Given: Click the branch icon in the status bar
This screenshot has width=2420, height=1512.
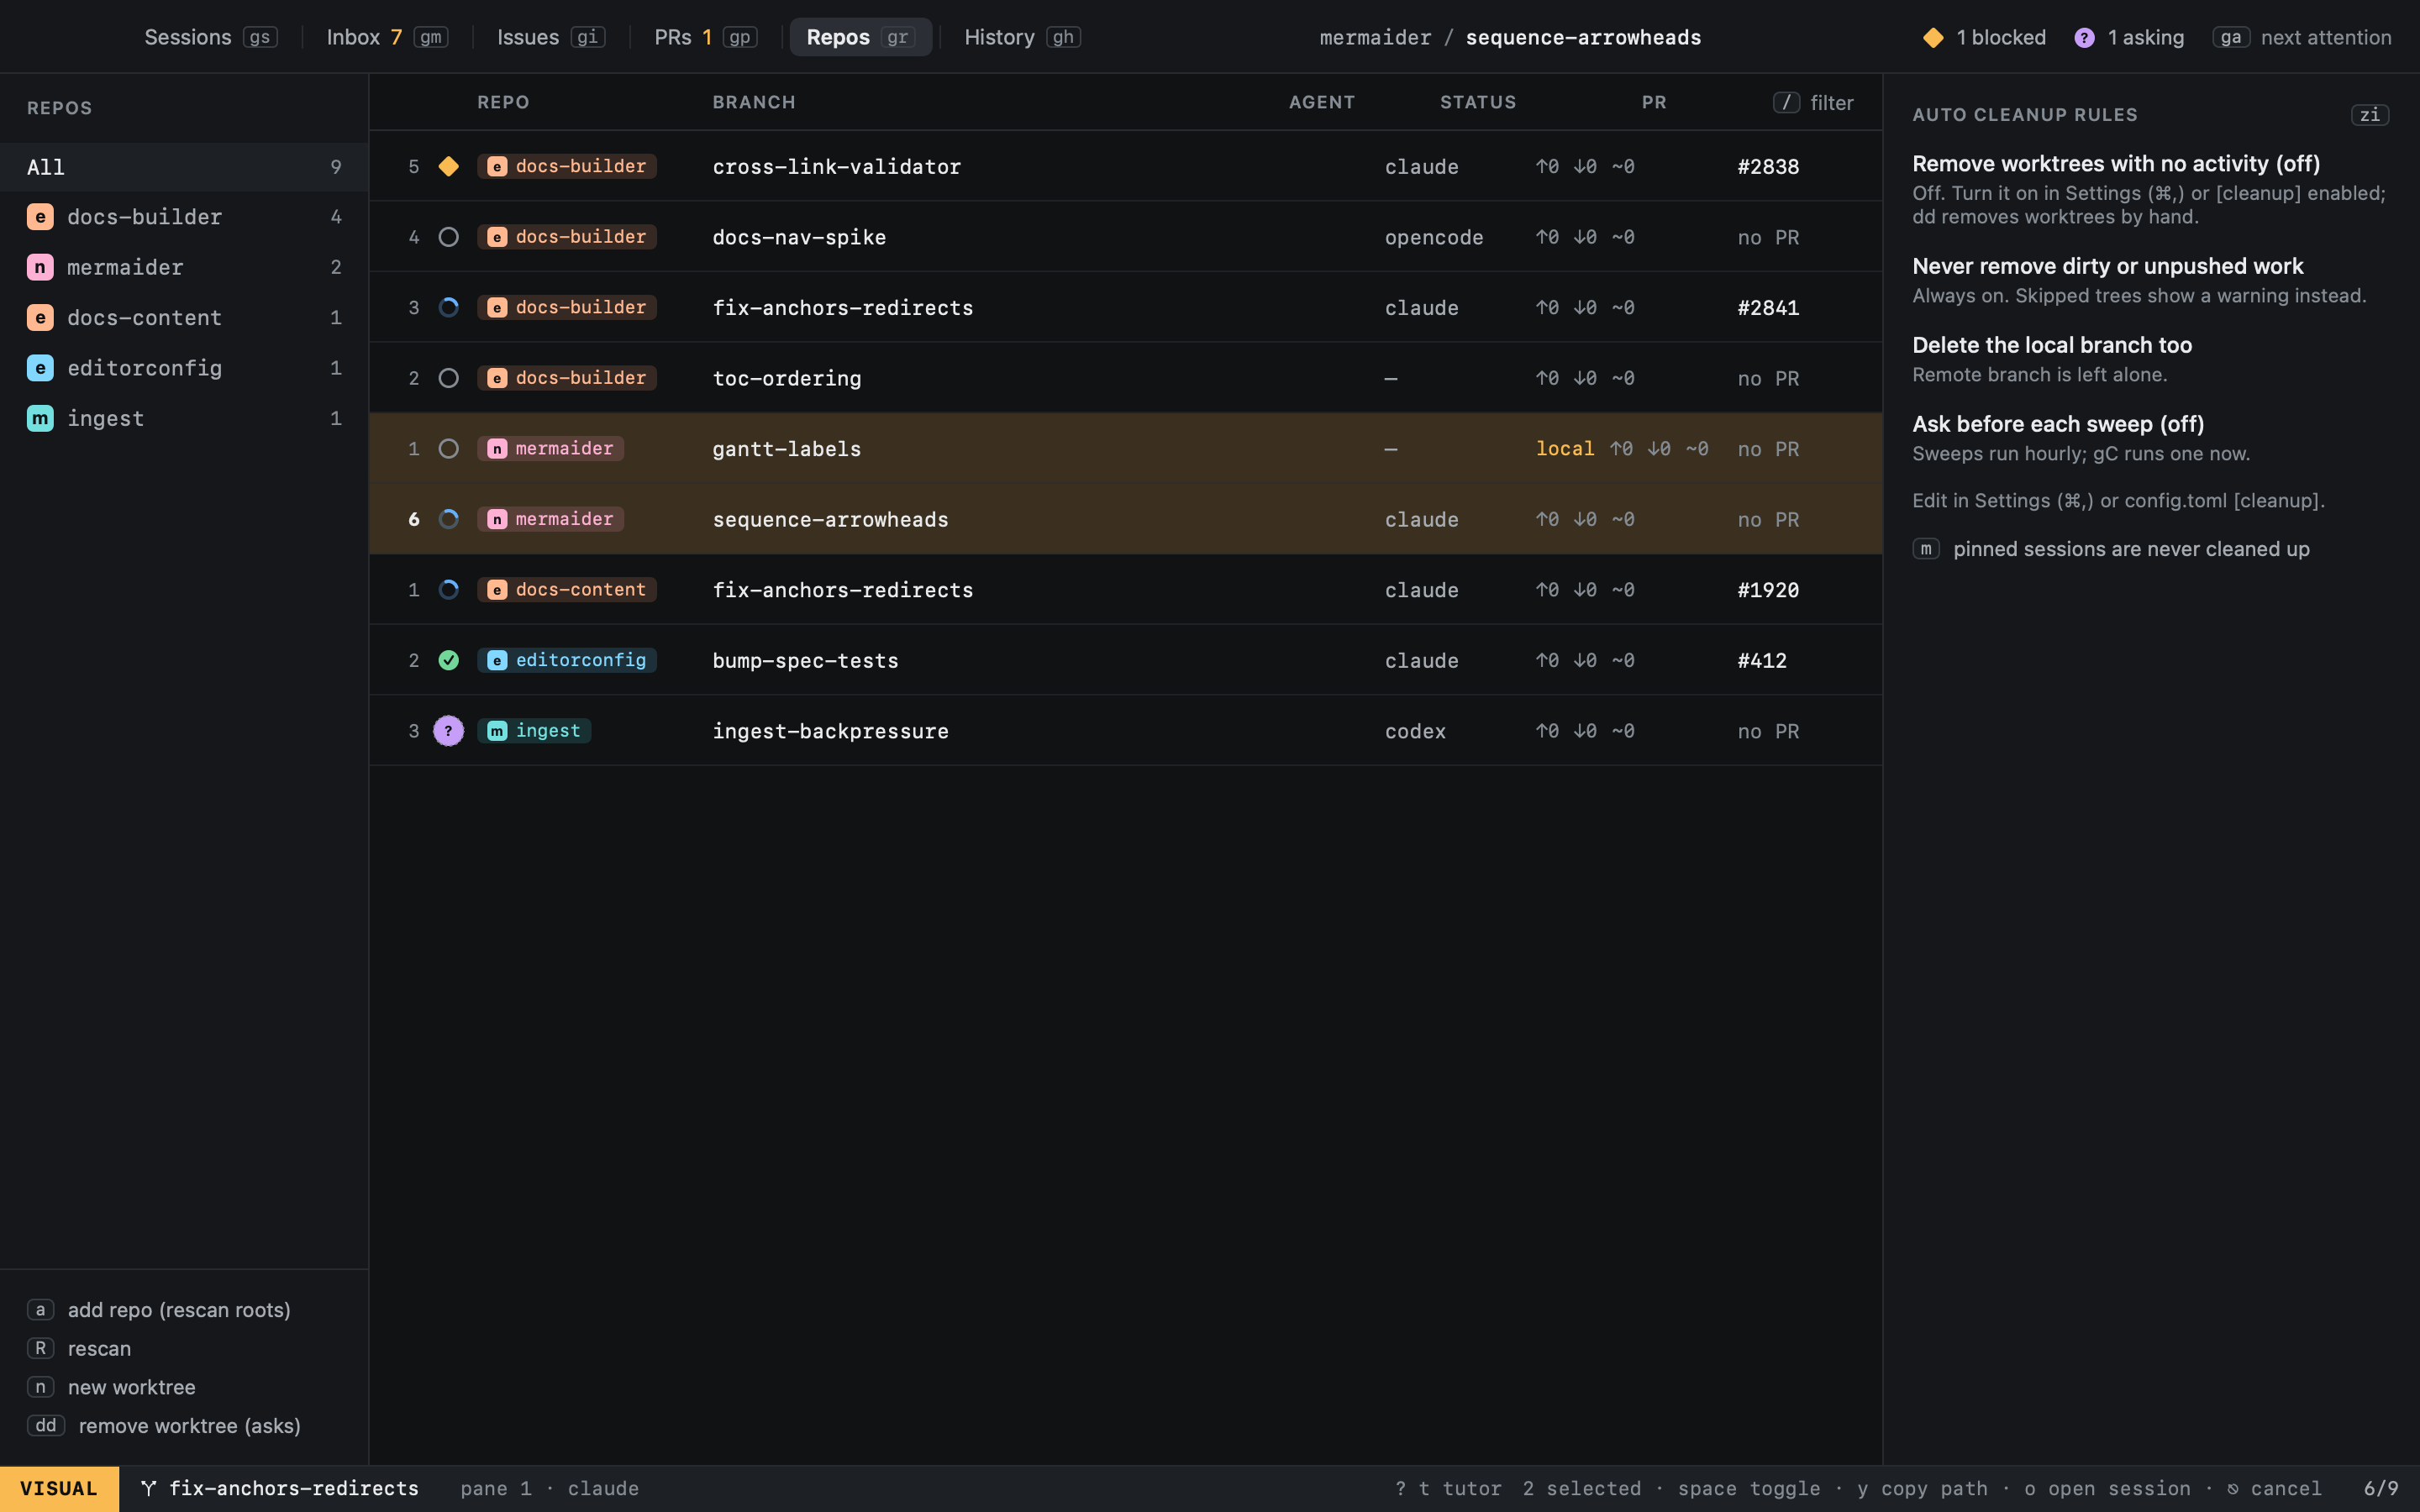Looking at the screenshot, I should (x=149, y=1488).
